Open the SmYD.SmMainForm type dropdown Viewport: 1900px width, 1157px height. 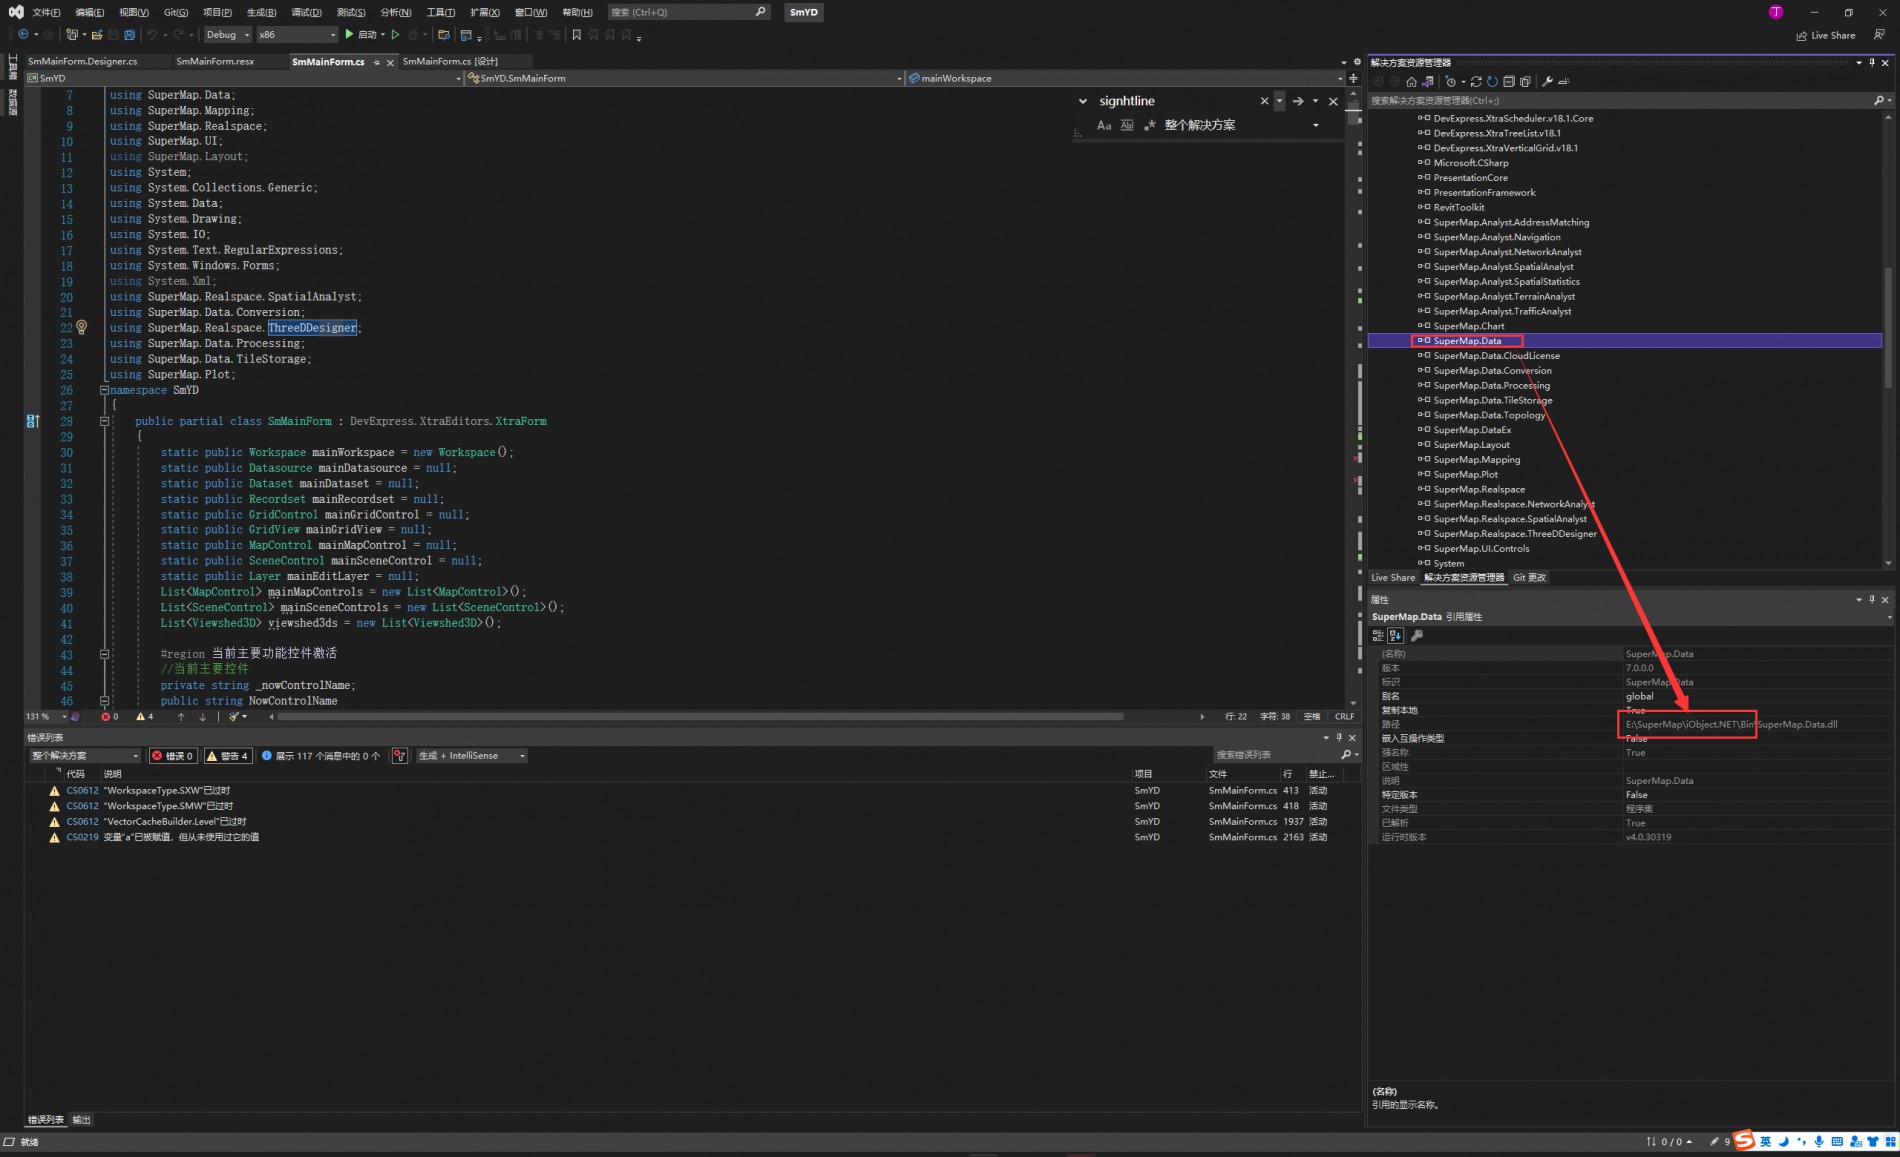pos(684,78)
